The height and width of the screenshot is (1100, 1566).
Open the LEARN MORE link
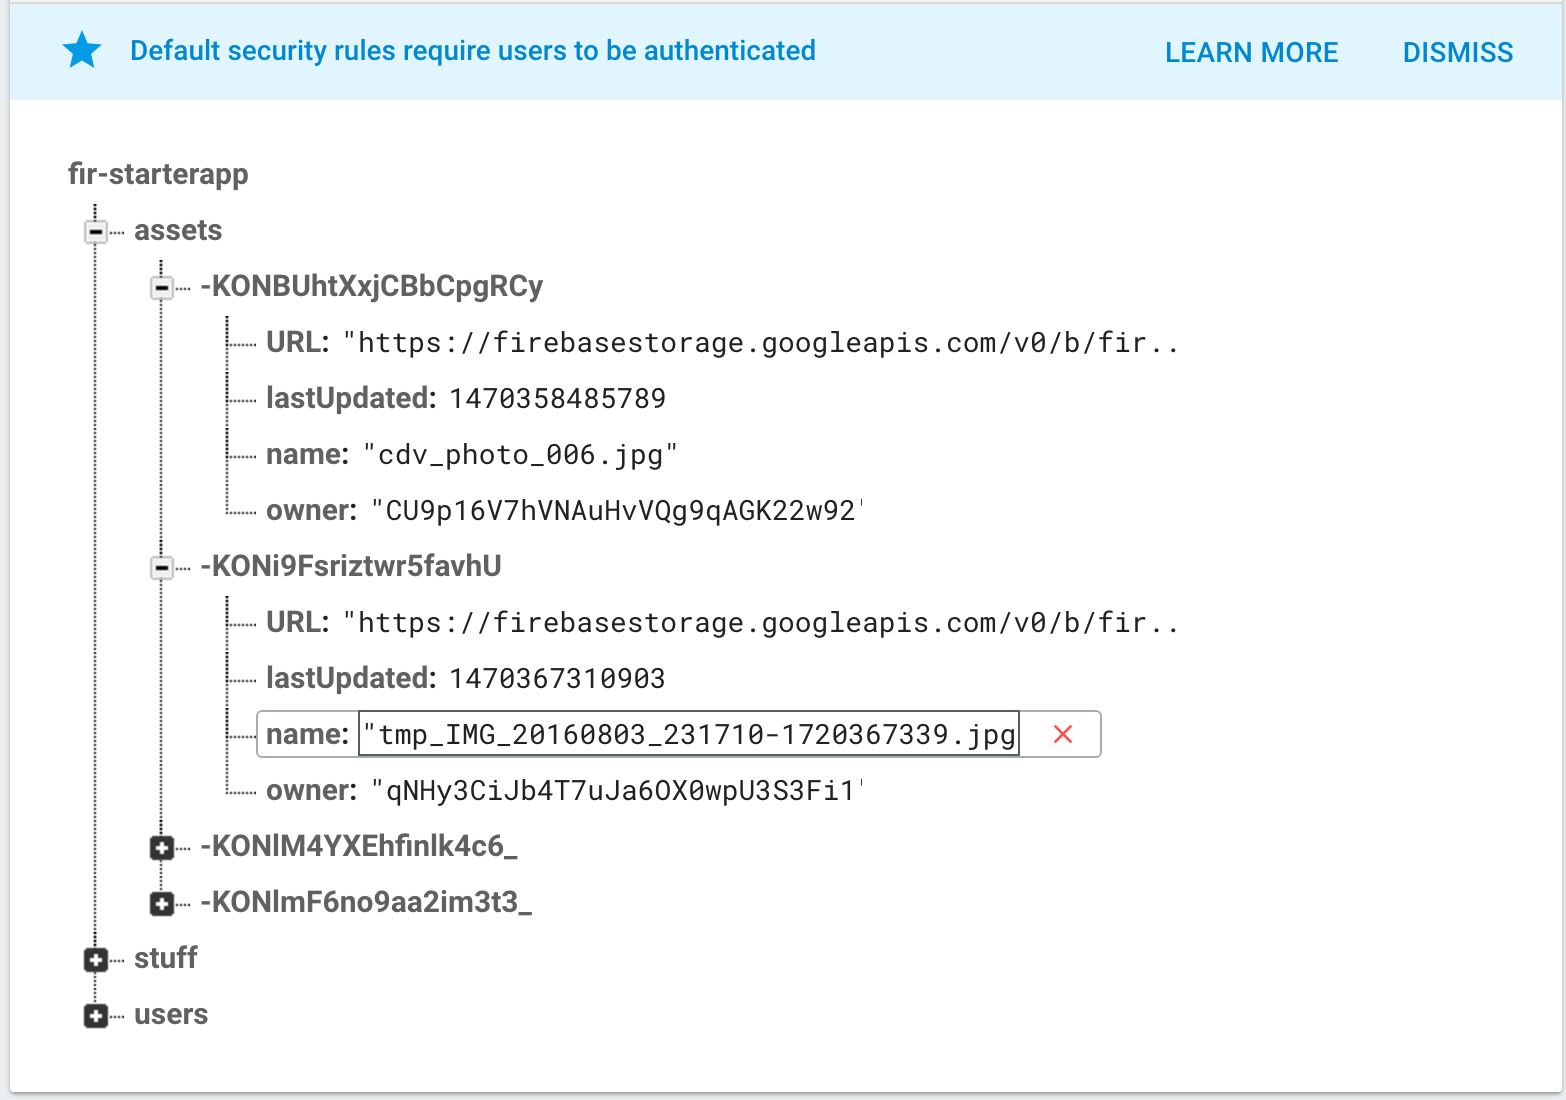tap(1251, 52)
